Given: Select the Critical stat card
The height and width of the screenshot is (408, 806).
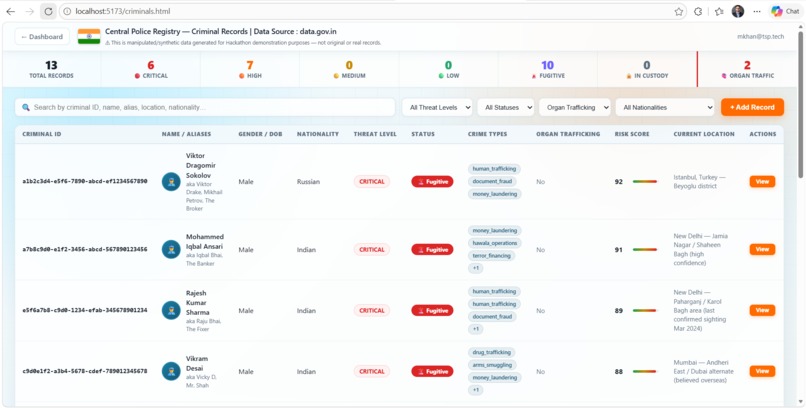Looking at the screenshot, I should point(151,69).
